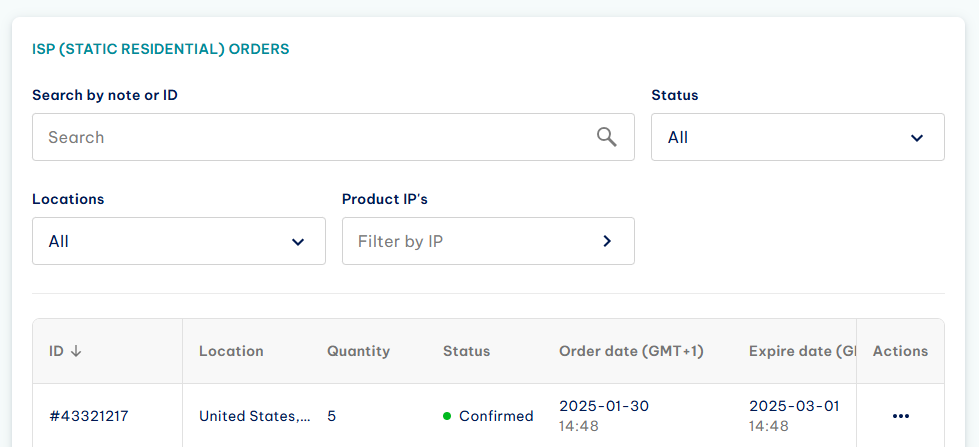Click the magnifying glass search icon

(x=606, y=137)
